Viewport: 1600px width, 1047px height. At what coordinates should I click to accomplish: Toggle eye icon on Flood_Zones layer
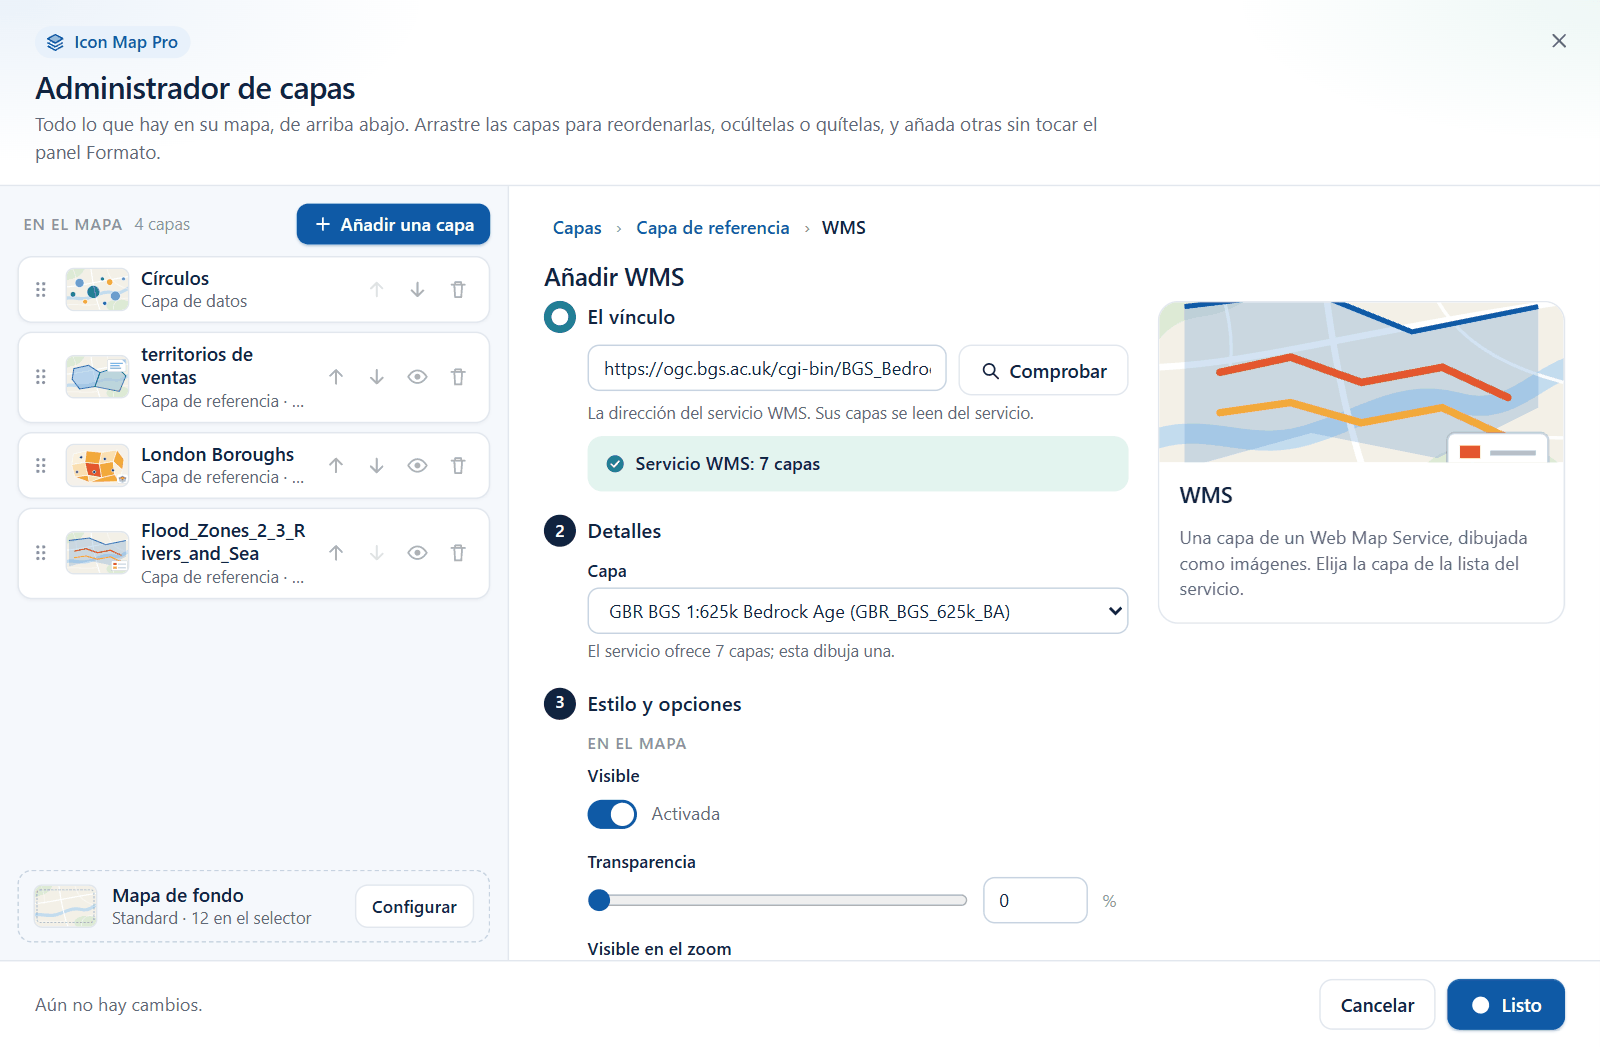point(417,553)
